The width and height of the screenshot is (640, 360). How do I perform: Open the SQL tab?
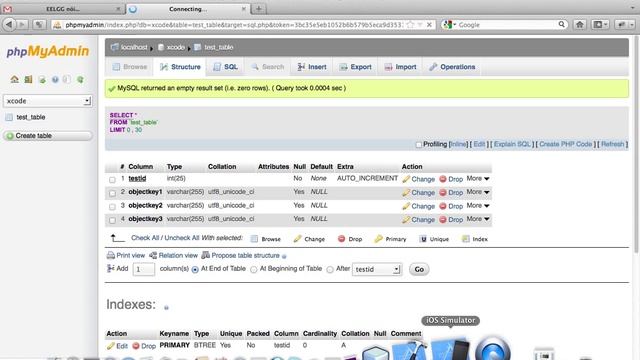[225, 67]
